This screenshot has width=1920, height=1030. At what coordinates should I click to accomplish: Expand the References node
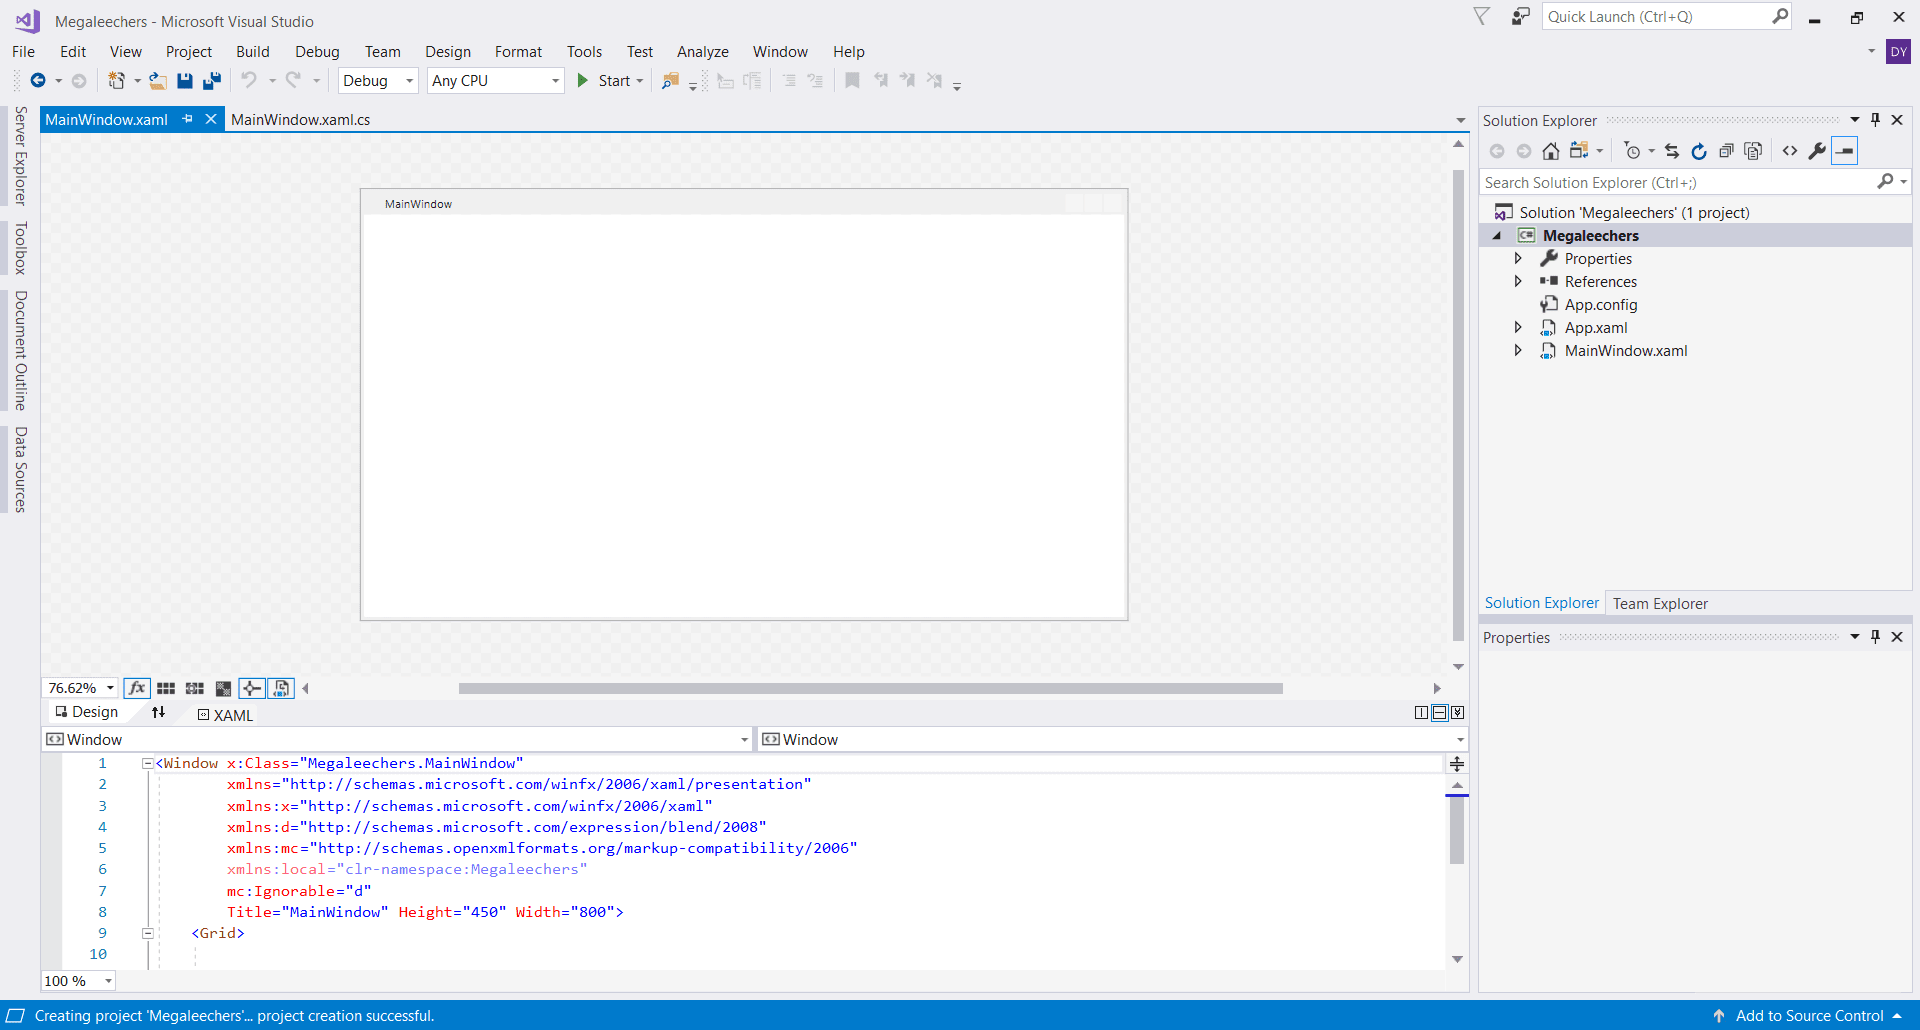pos(1518,281)
